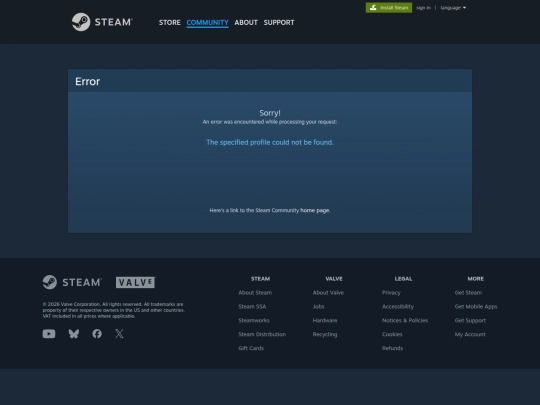
Task: Open Get Mobile Apps footer link
Action: [476, 306]
